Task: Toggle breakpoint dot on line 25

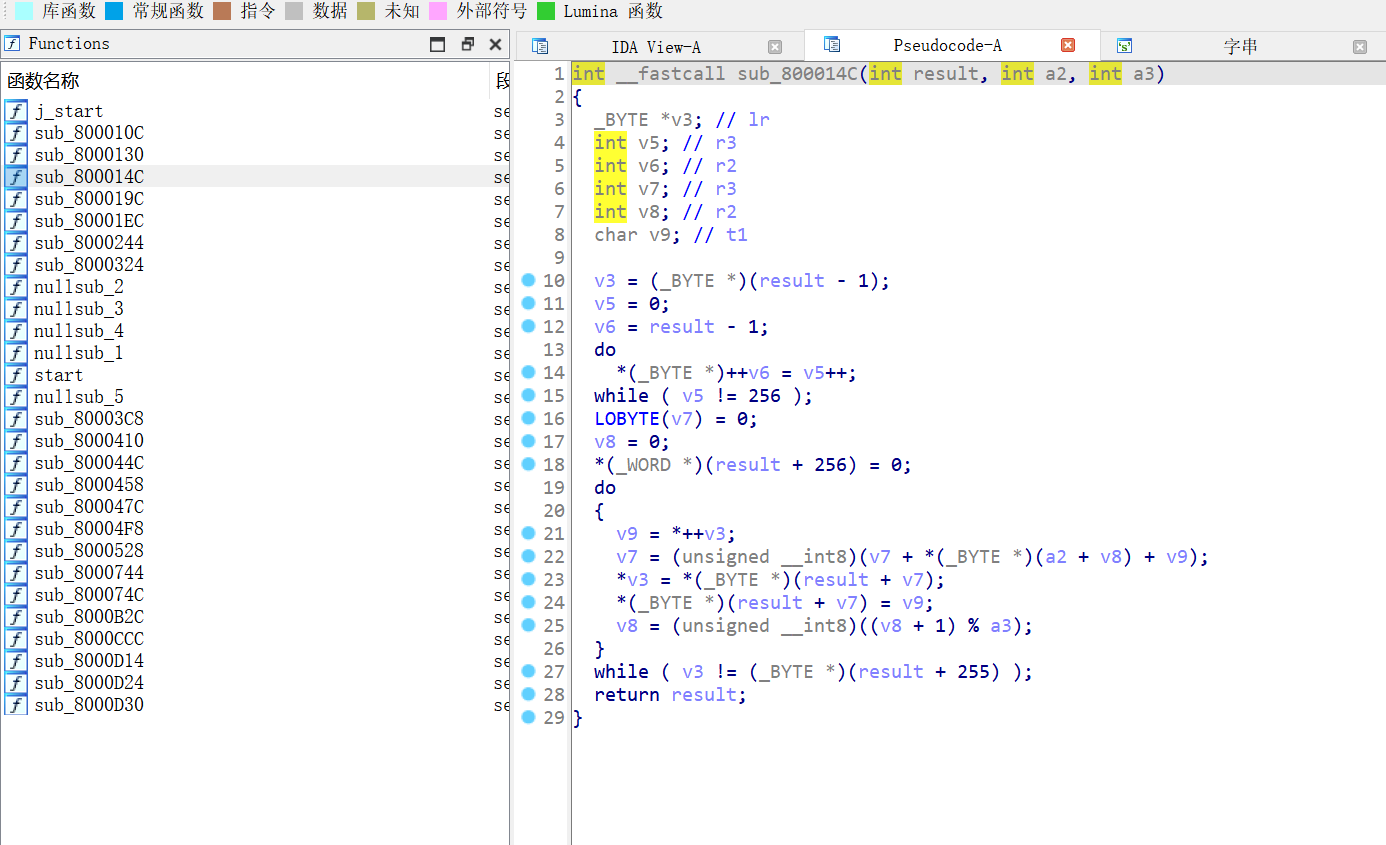Action: pos(528,625)
